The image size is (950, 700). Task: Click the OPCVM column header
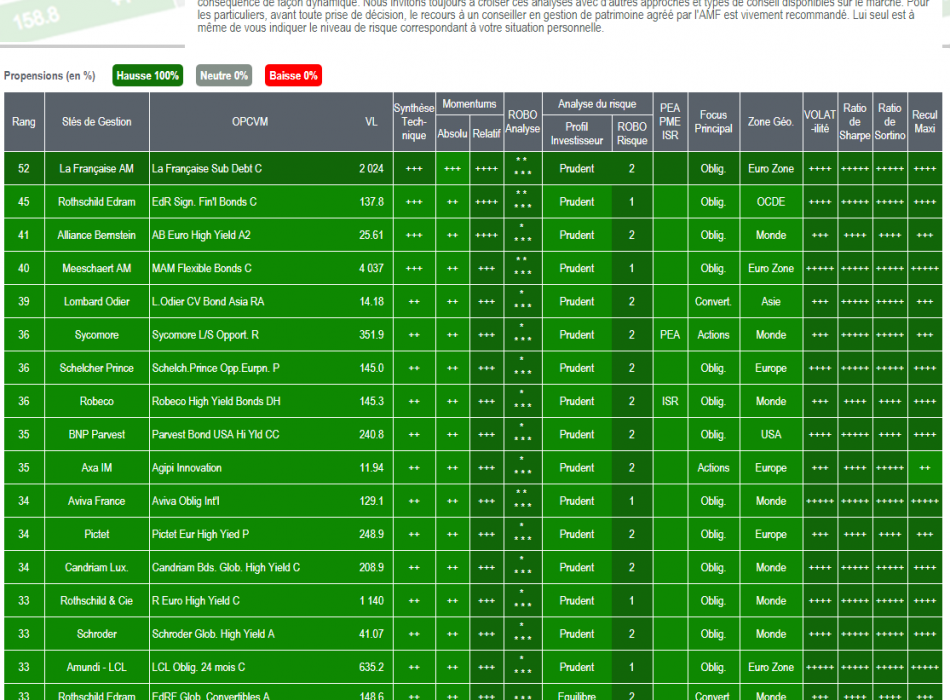[250, 122]
